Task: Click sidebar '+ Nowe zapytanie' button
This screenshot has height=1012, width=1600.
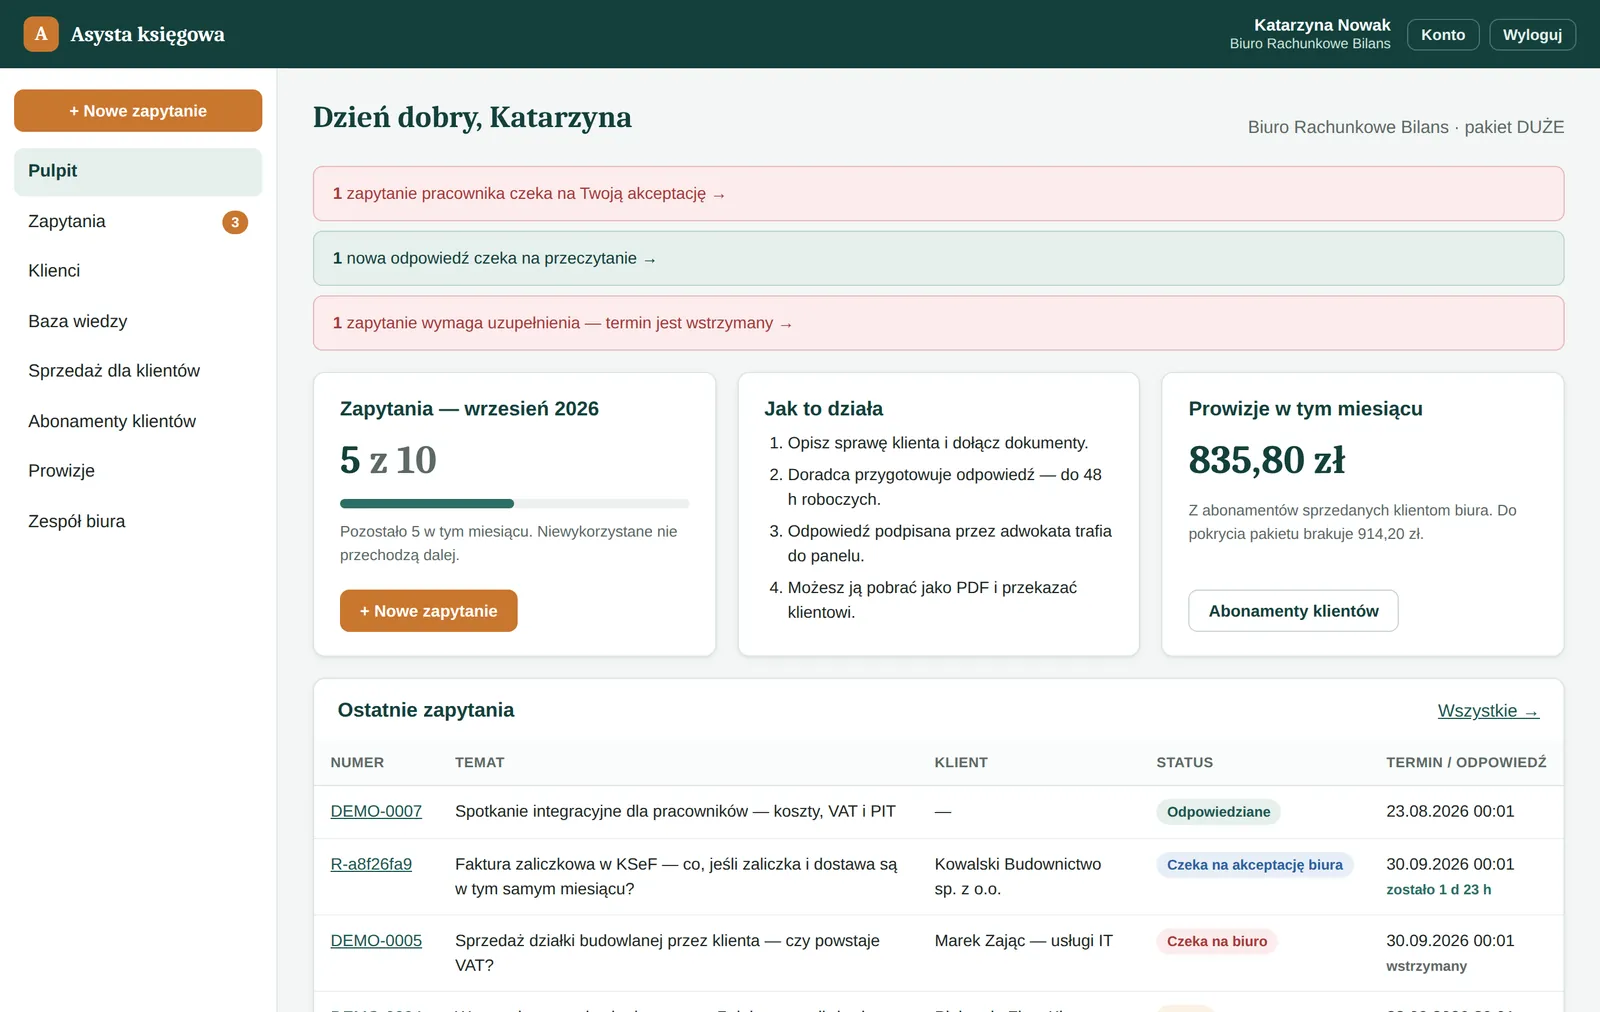Action: [x=138, y=111]
